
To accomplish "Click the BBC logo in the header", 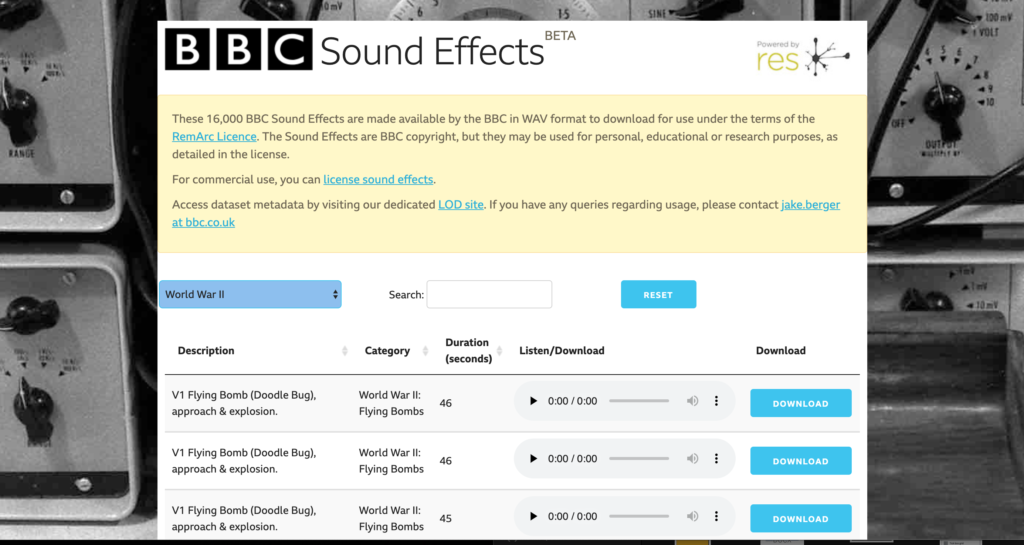I will 238,50.
